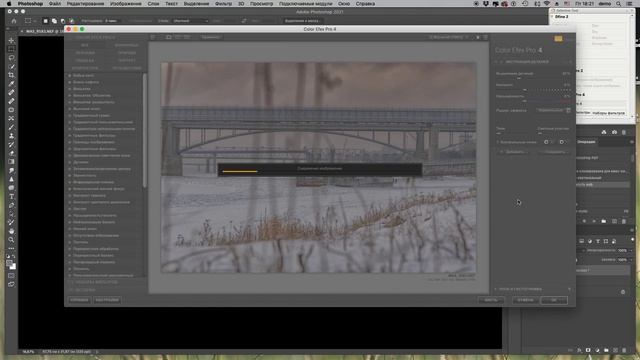Click add positive control point icon
The width and height of the screenshot is (640, 360).
(x=546, y=142)
